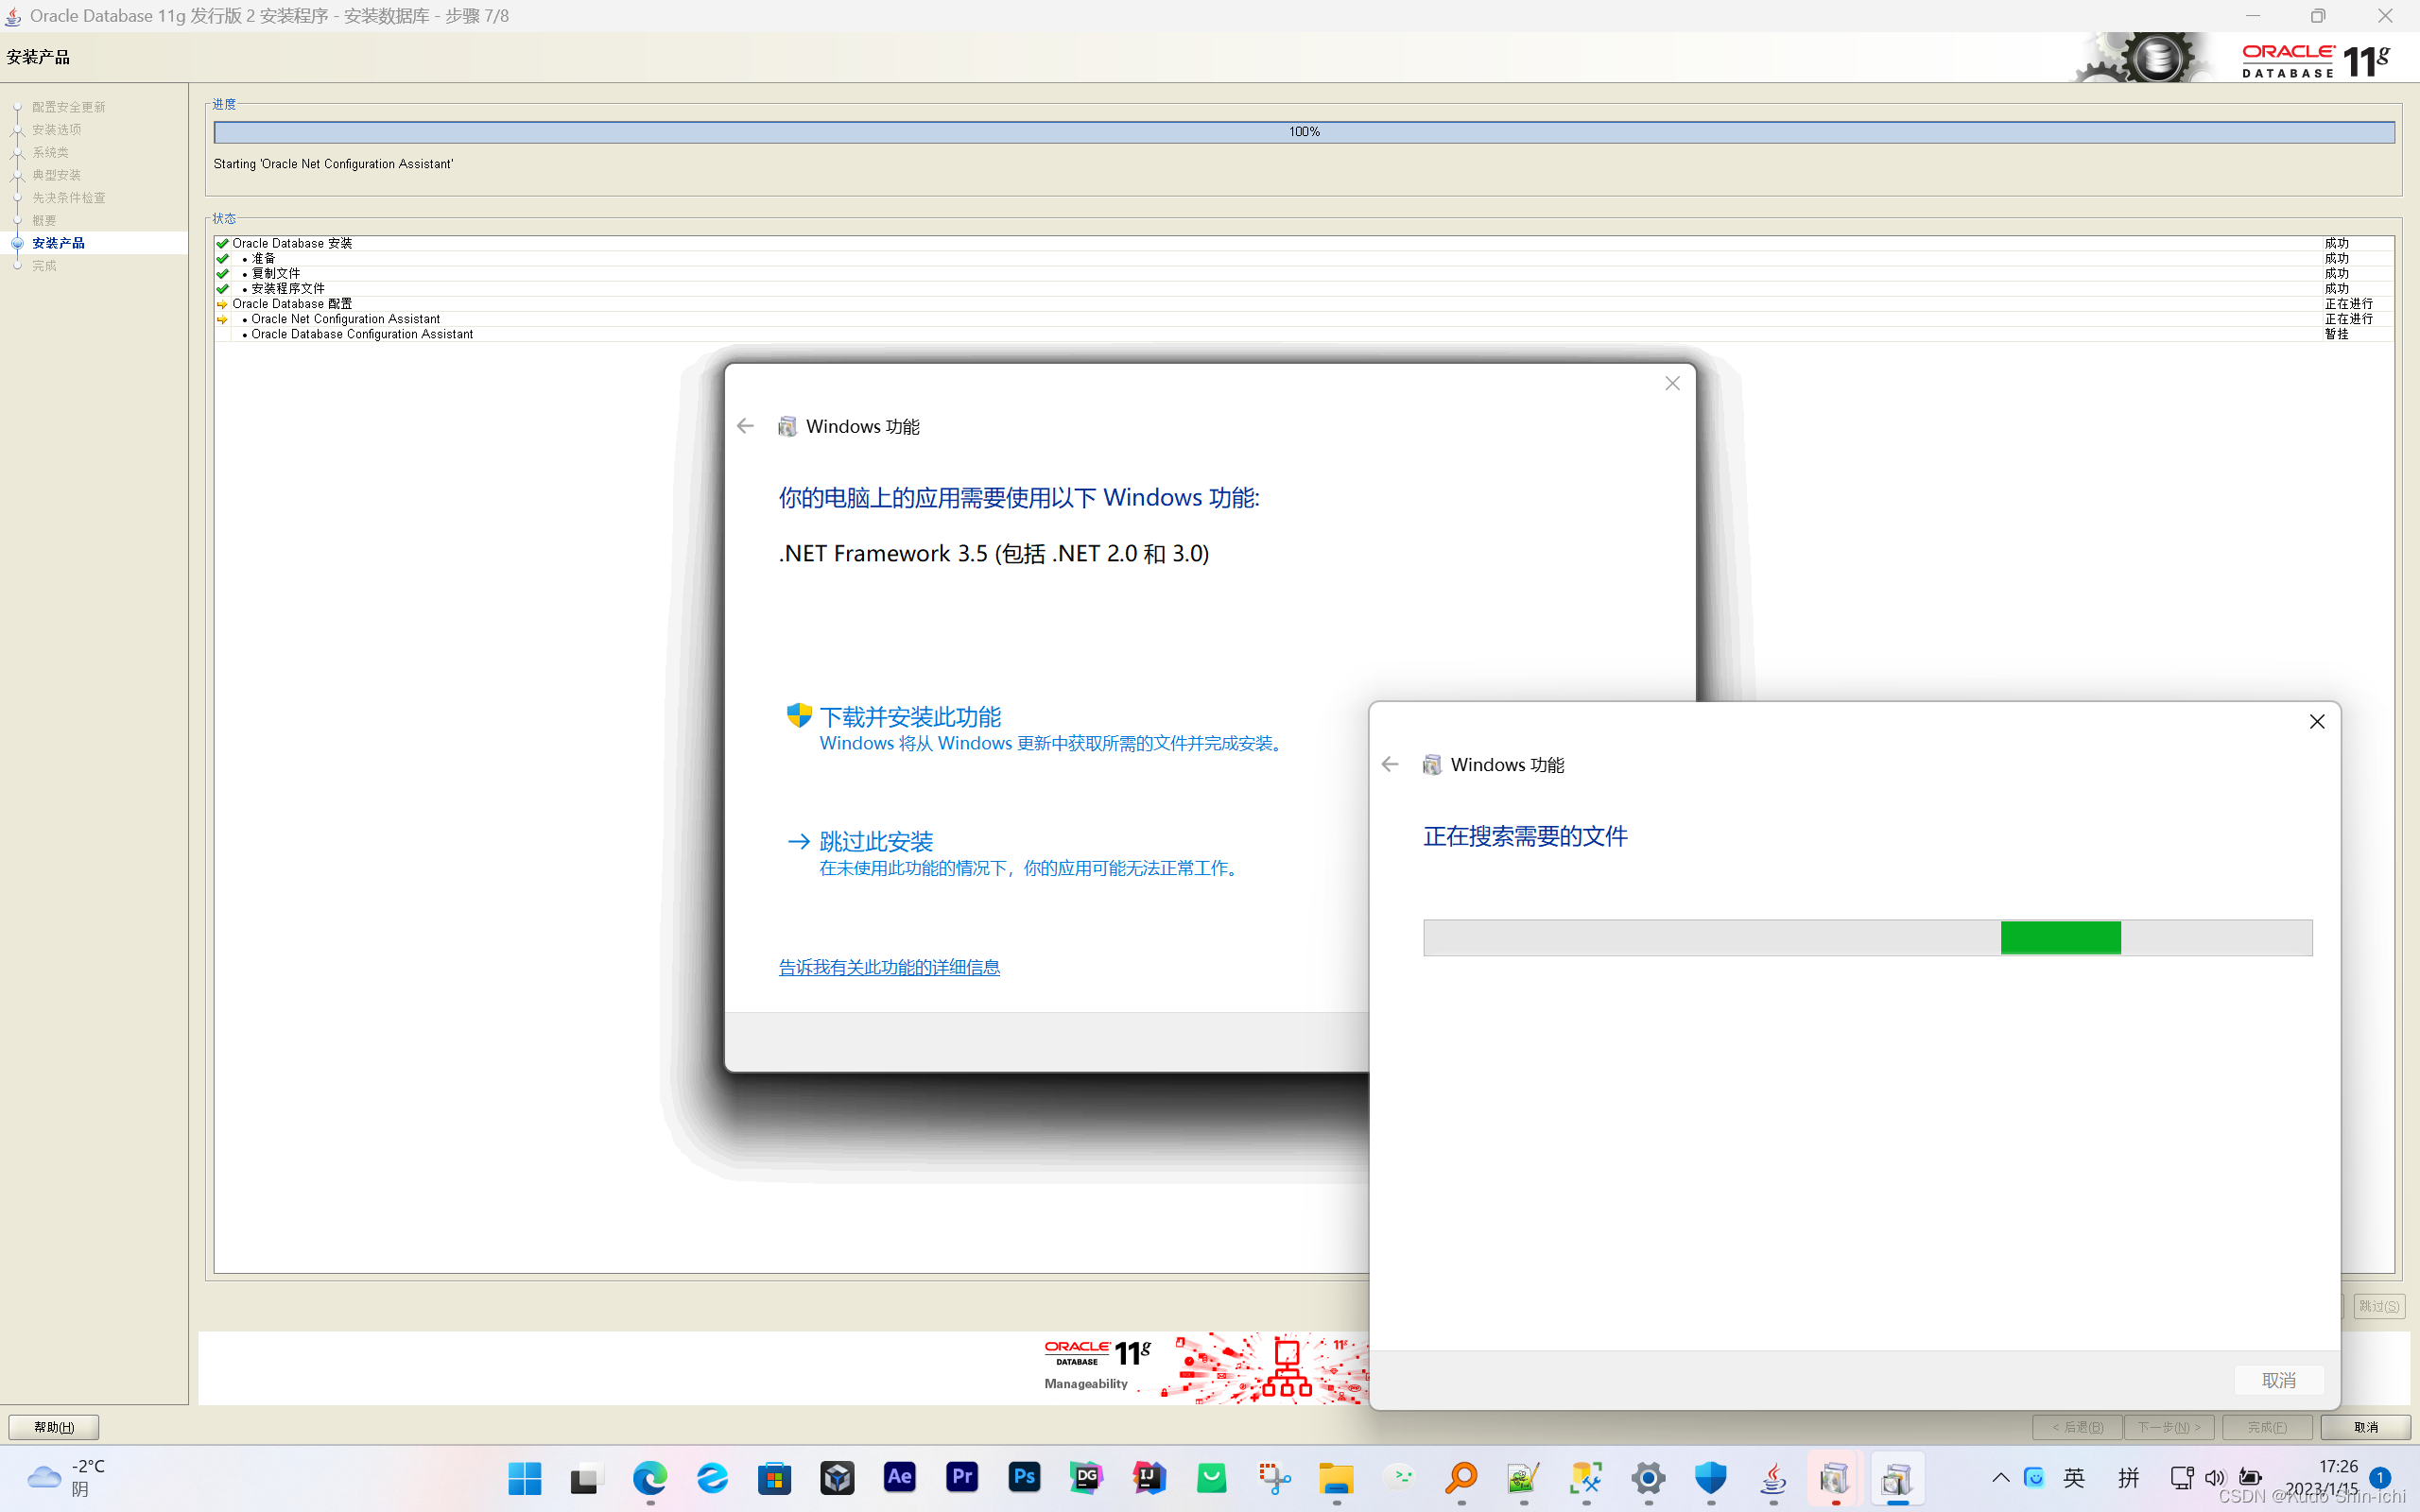The width and height of the screenshot is (2420, 1512).
Task: Select the 安装选项 step
Action: coord(56,130)
